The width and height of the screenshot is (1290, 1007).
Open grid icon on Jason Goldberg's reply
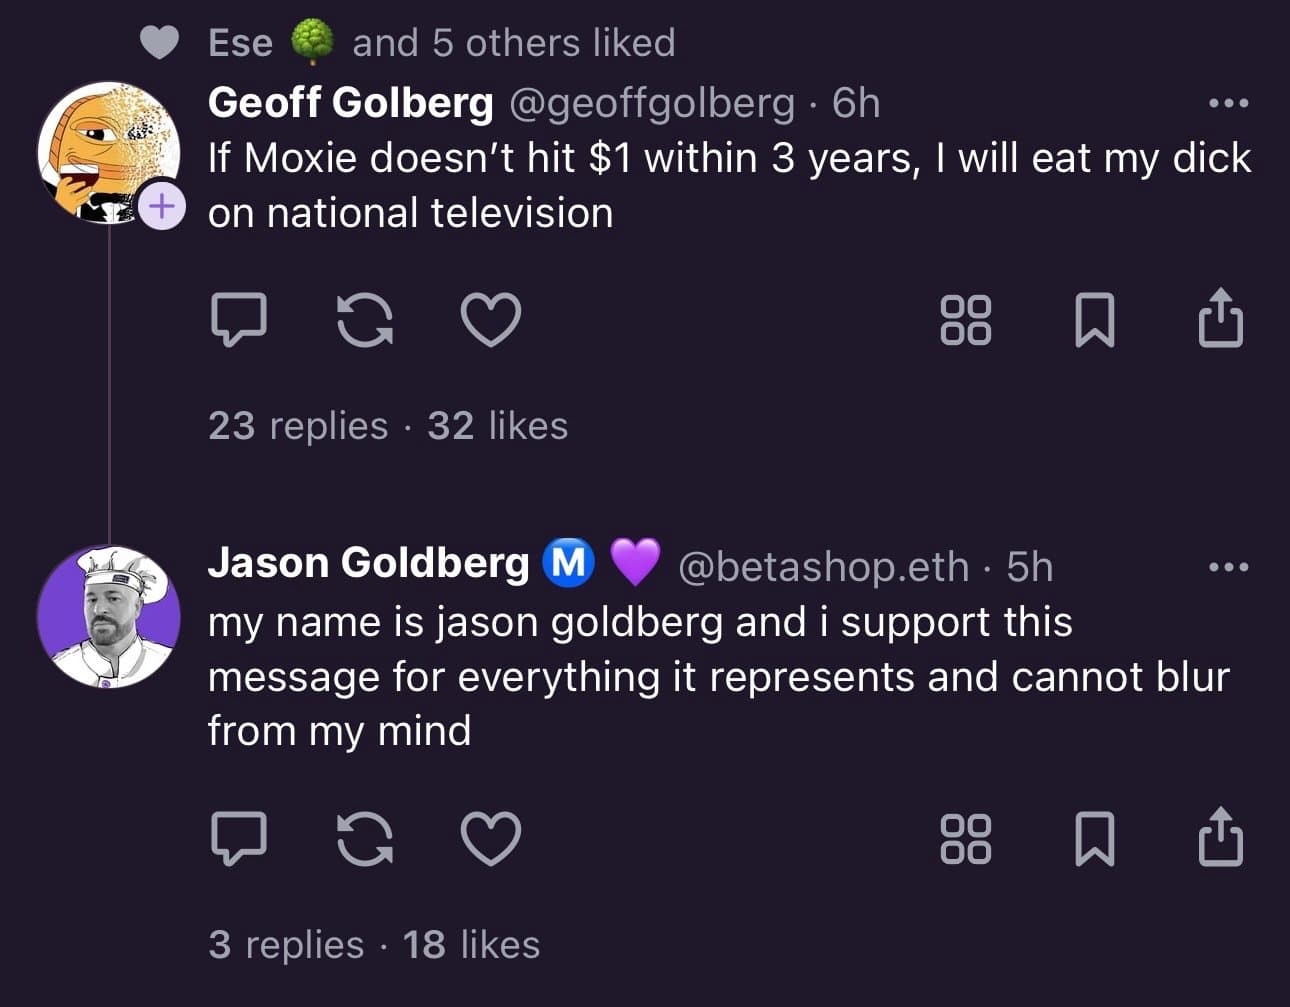tap(966, 837)
